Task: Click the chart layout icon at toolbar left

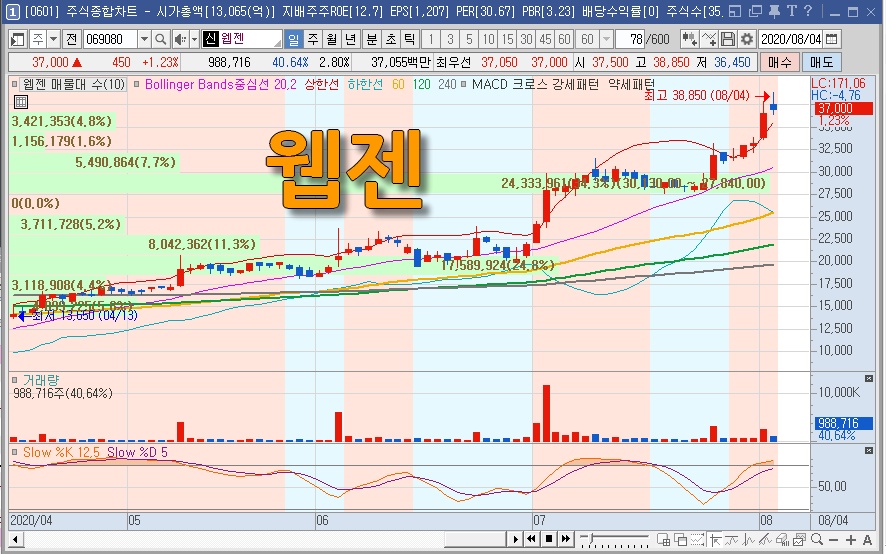Action: pos(18,39)
